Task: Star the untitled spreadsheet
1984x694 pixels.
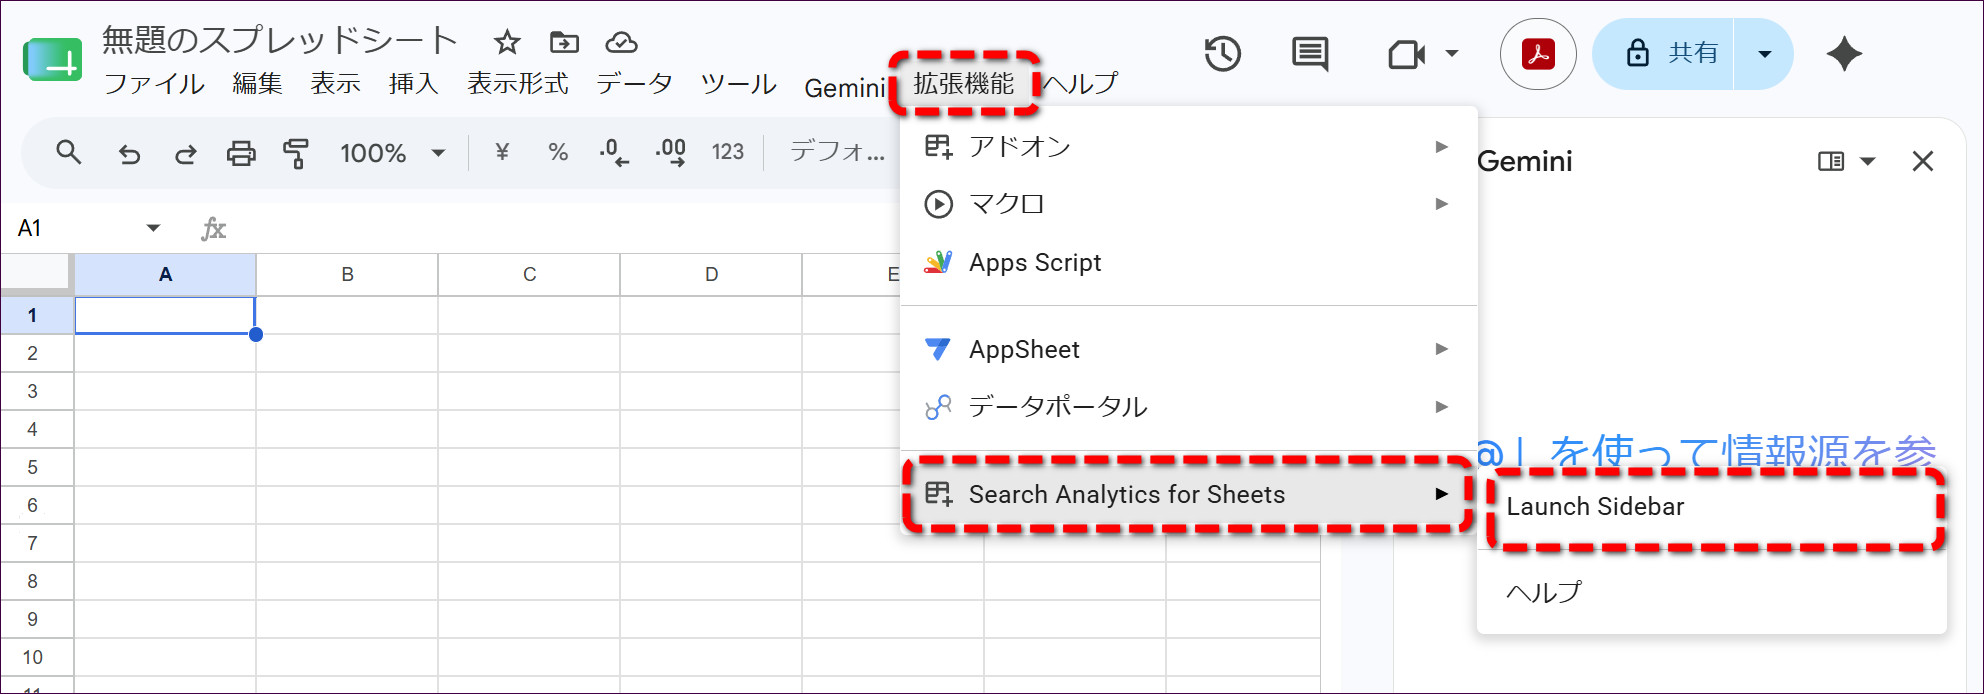Action: [x=507, y=42]
